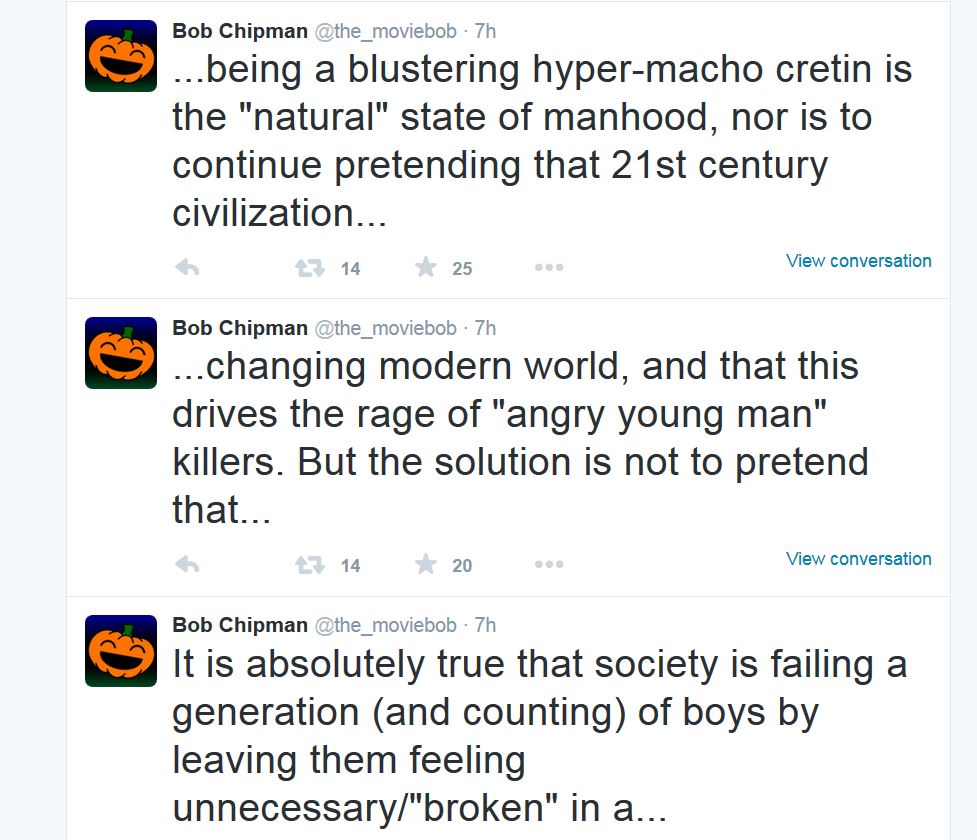Open the 7h timestamp of the first tweet
This screenshot has height=840, width=977.
pos(485,31)
